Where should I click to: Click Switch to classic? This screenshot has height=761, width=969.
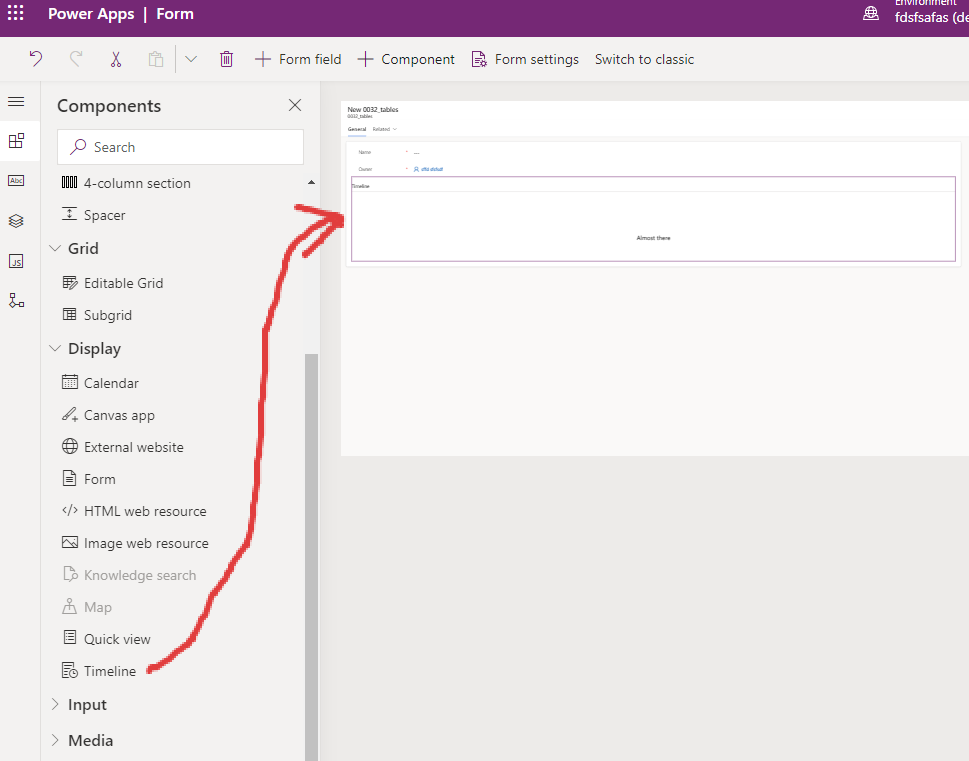pos(644,59)
